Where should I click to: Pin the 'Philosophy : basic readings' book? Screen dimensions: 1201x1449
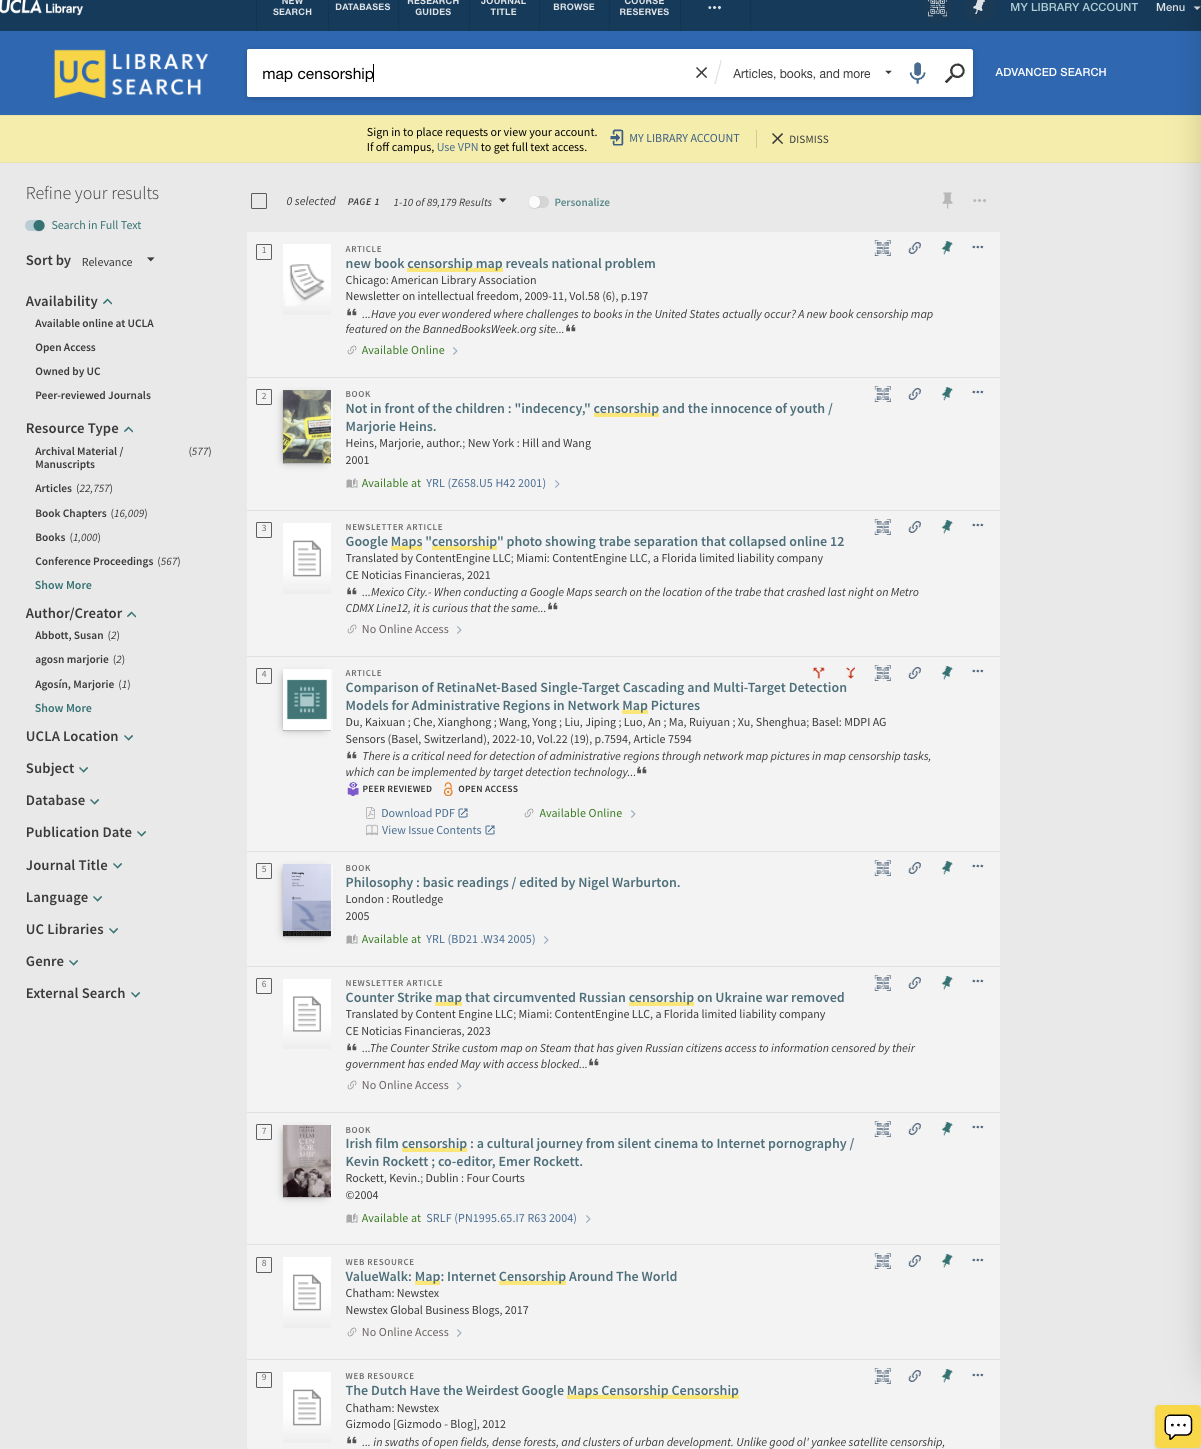946,868
